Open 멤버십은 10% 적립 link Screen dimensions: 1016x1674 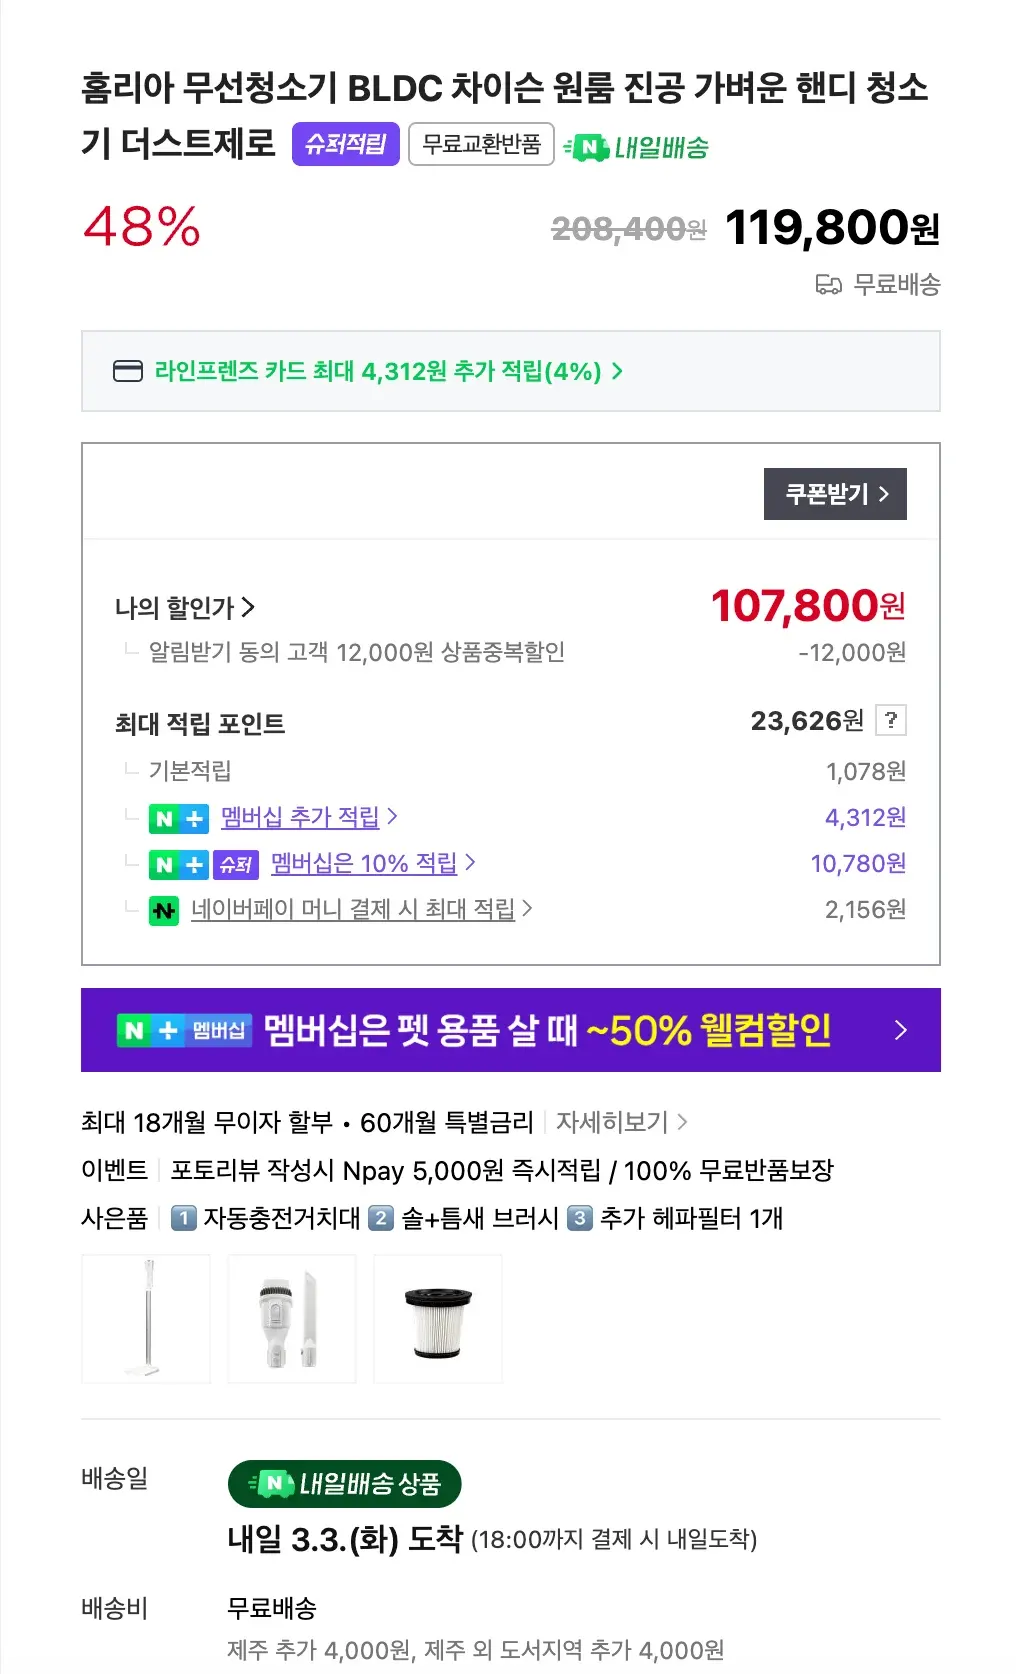point(371,863)
